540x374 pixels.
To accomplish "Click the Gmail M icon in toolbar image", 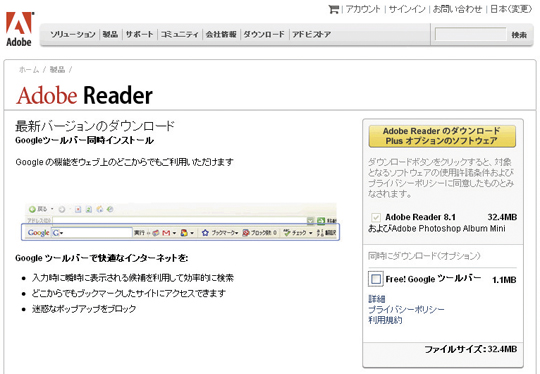I will 166,233.
